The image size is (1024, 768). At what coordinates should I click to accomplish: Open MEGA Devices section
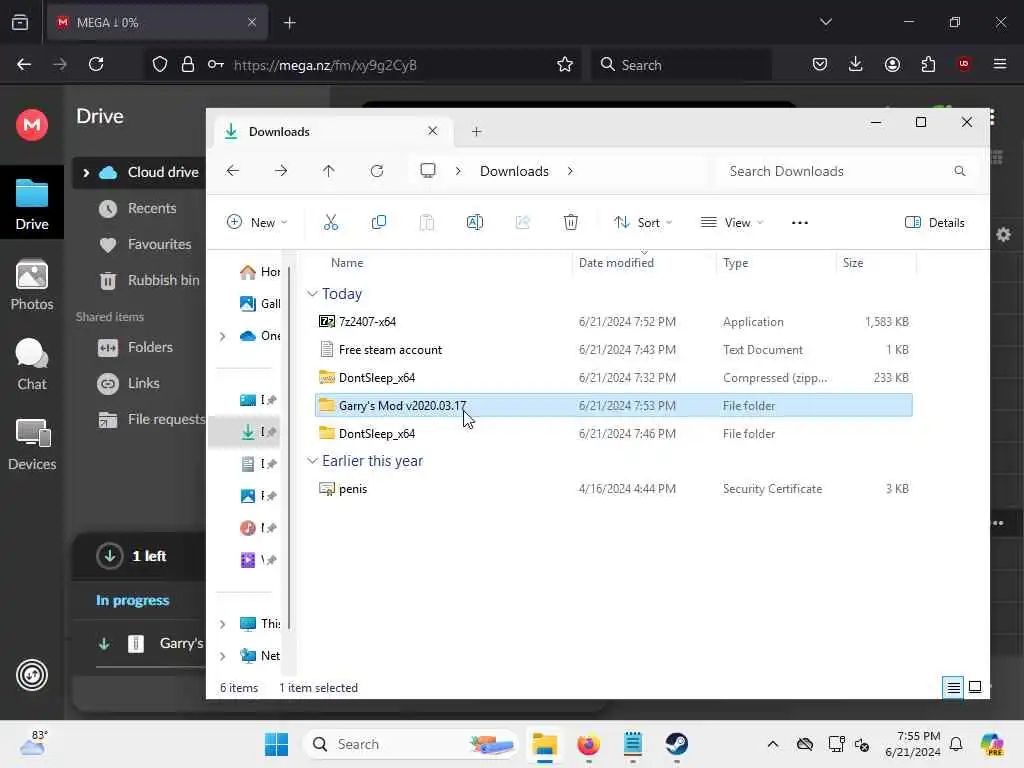(x=32, y=445)
